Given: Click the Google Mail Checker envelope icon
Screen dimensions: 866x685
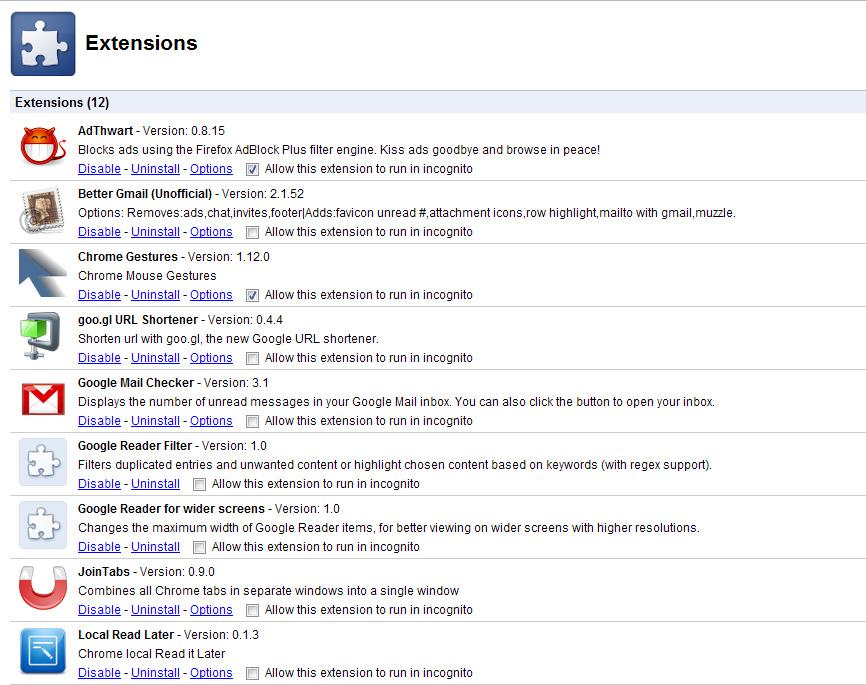Looking at the screenshot, I should 43,399.
